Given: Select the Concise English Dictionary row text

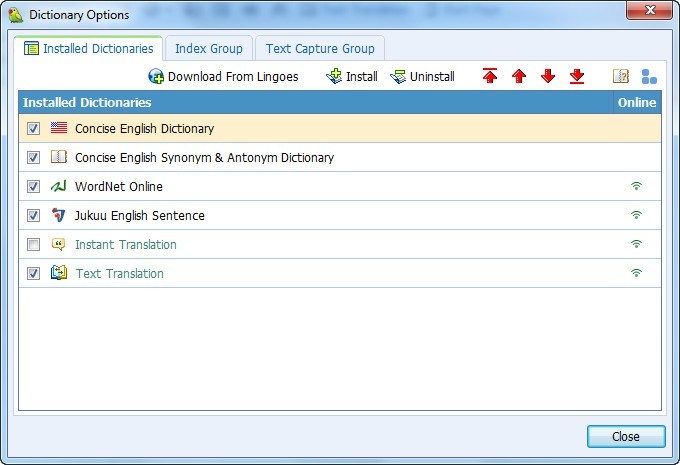Looking at the screenshot, I should [x=144, y=128].
